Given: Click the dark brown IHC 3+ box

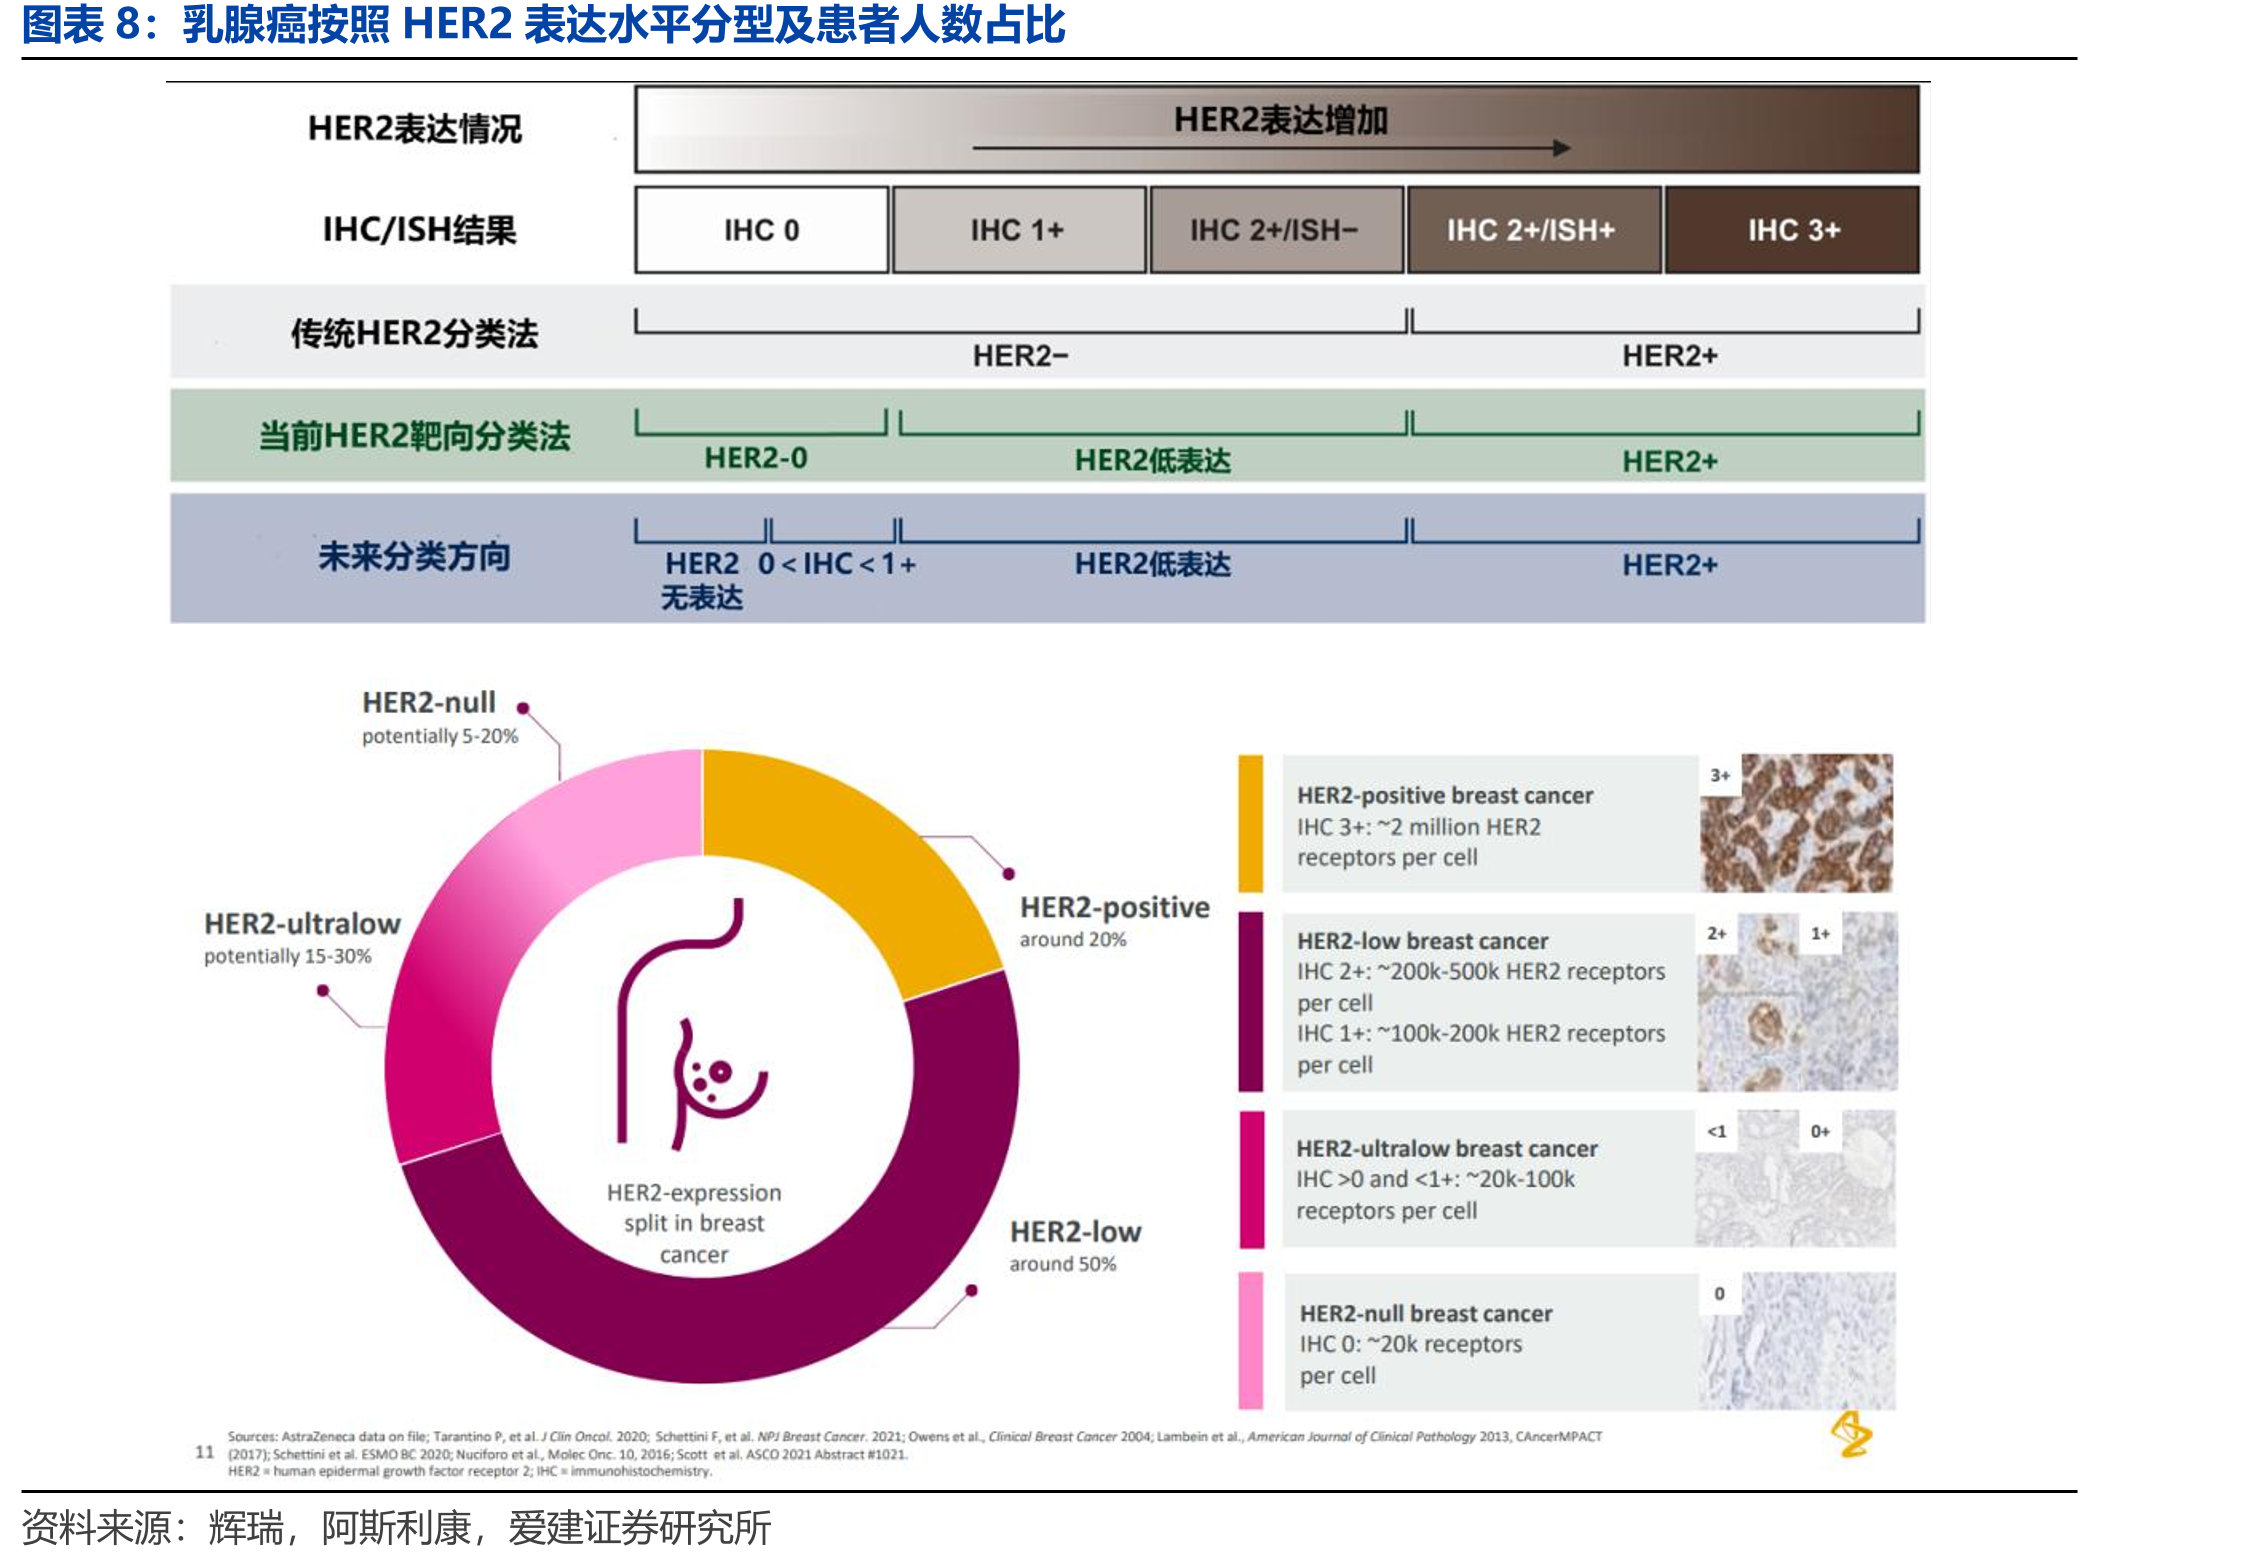Looking at the screenshot, I should [x=1792, y=230].
